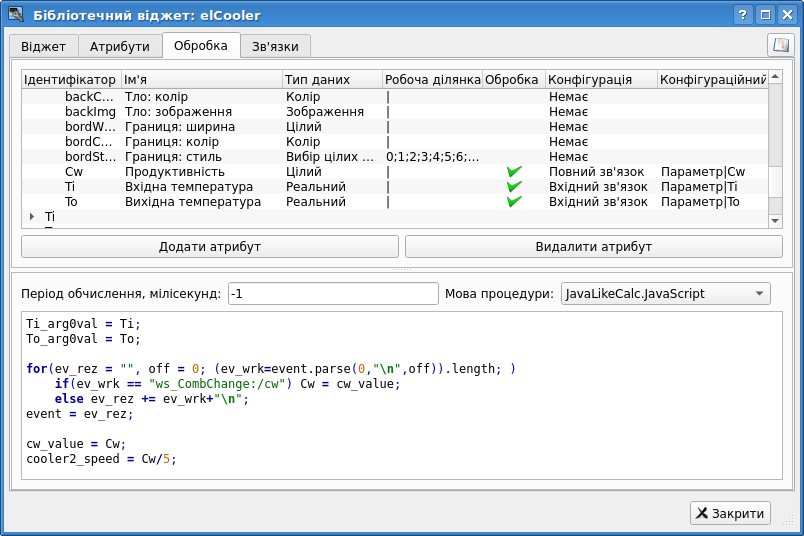Toggle processing checkmark for Cw attribute
Viewport: 804px width, 536px height.
pos(514,172)
